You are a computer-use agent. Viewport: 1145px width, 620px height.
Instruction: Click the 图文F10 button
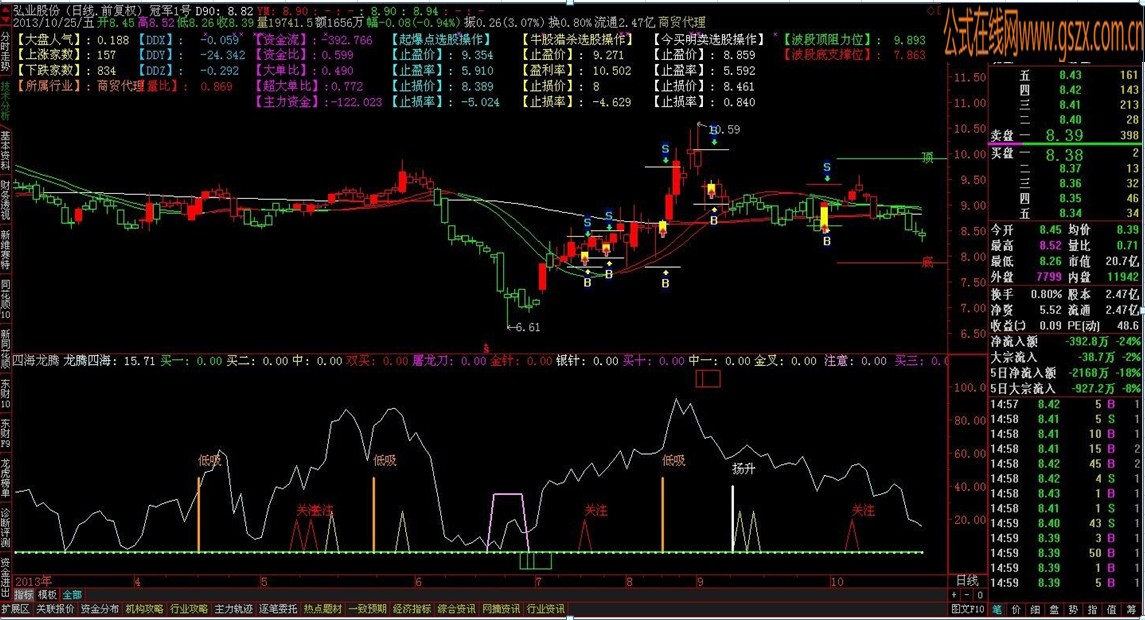(968, 609)
